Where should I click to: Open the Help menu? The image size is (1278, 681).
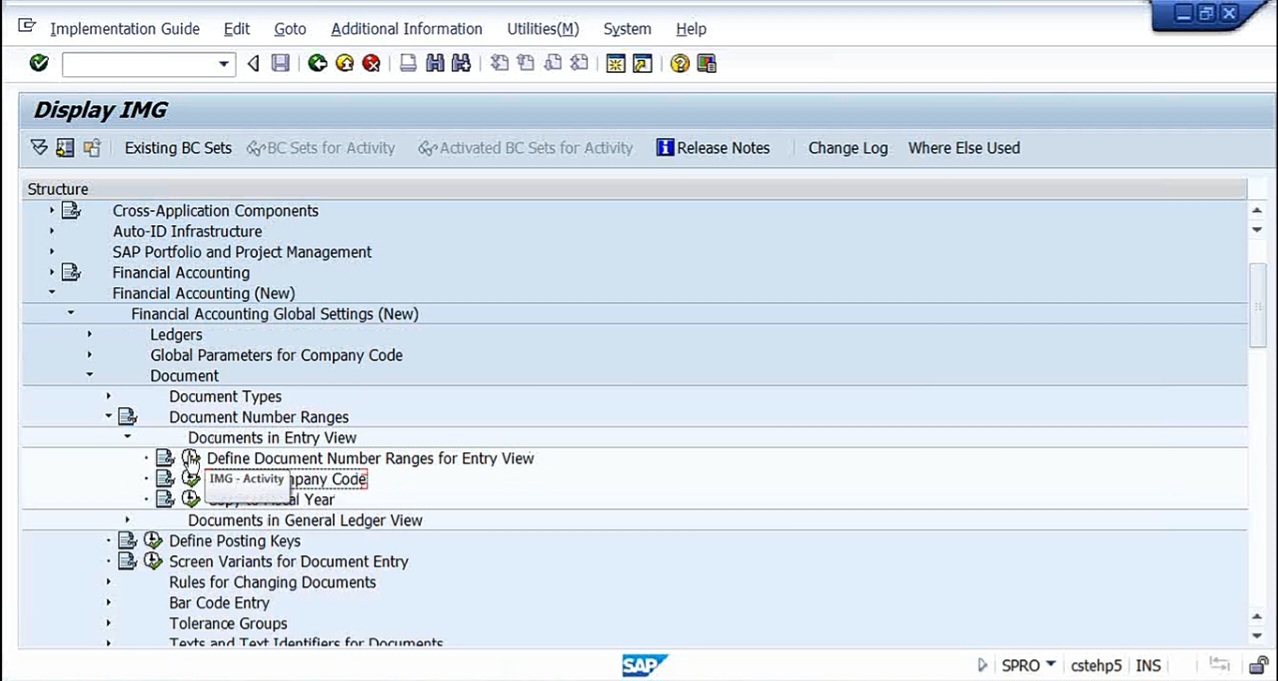pos(691,29)
